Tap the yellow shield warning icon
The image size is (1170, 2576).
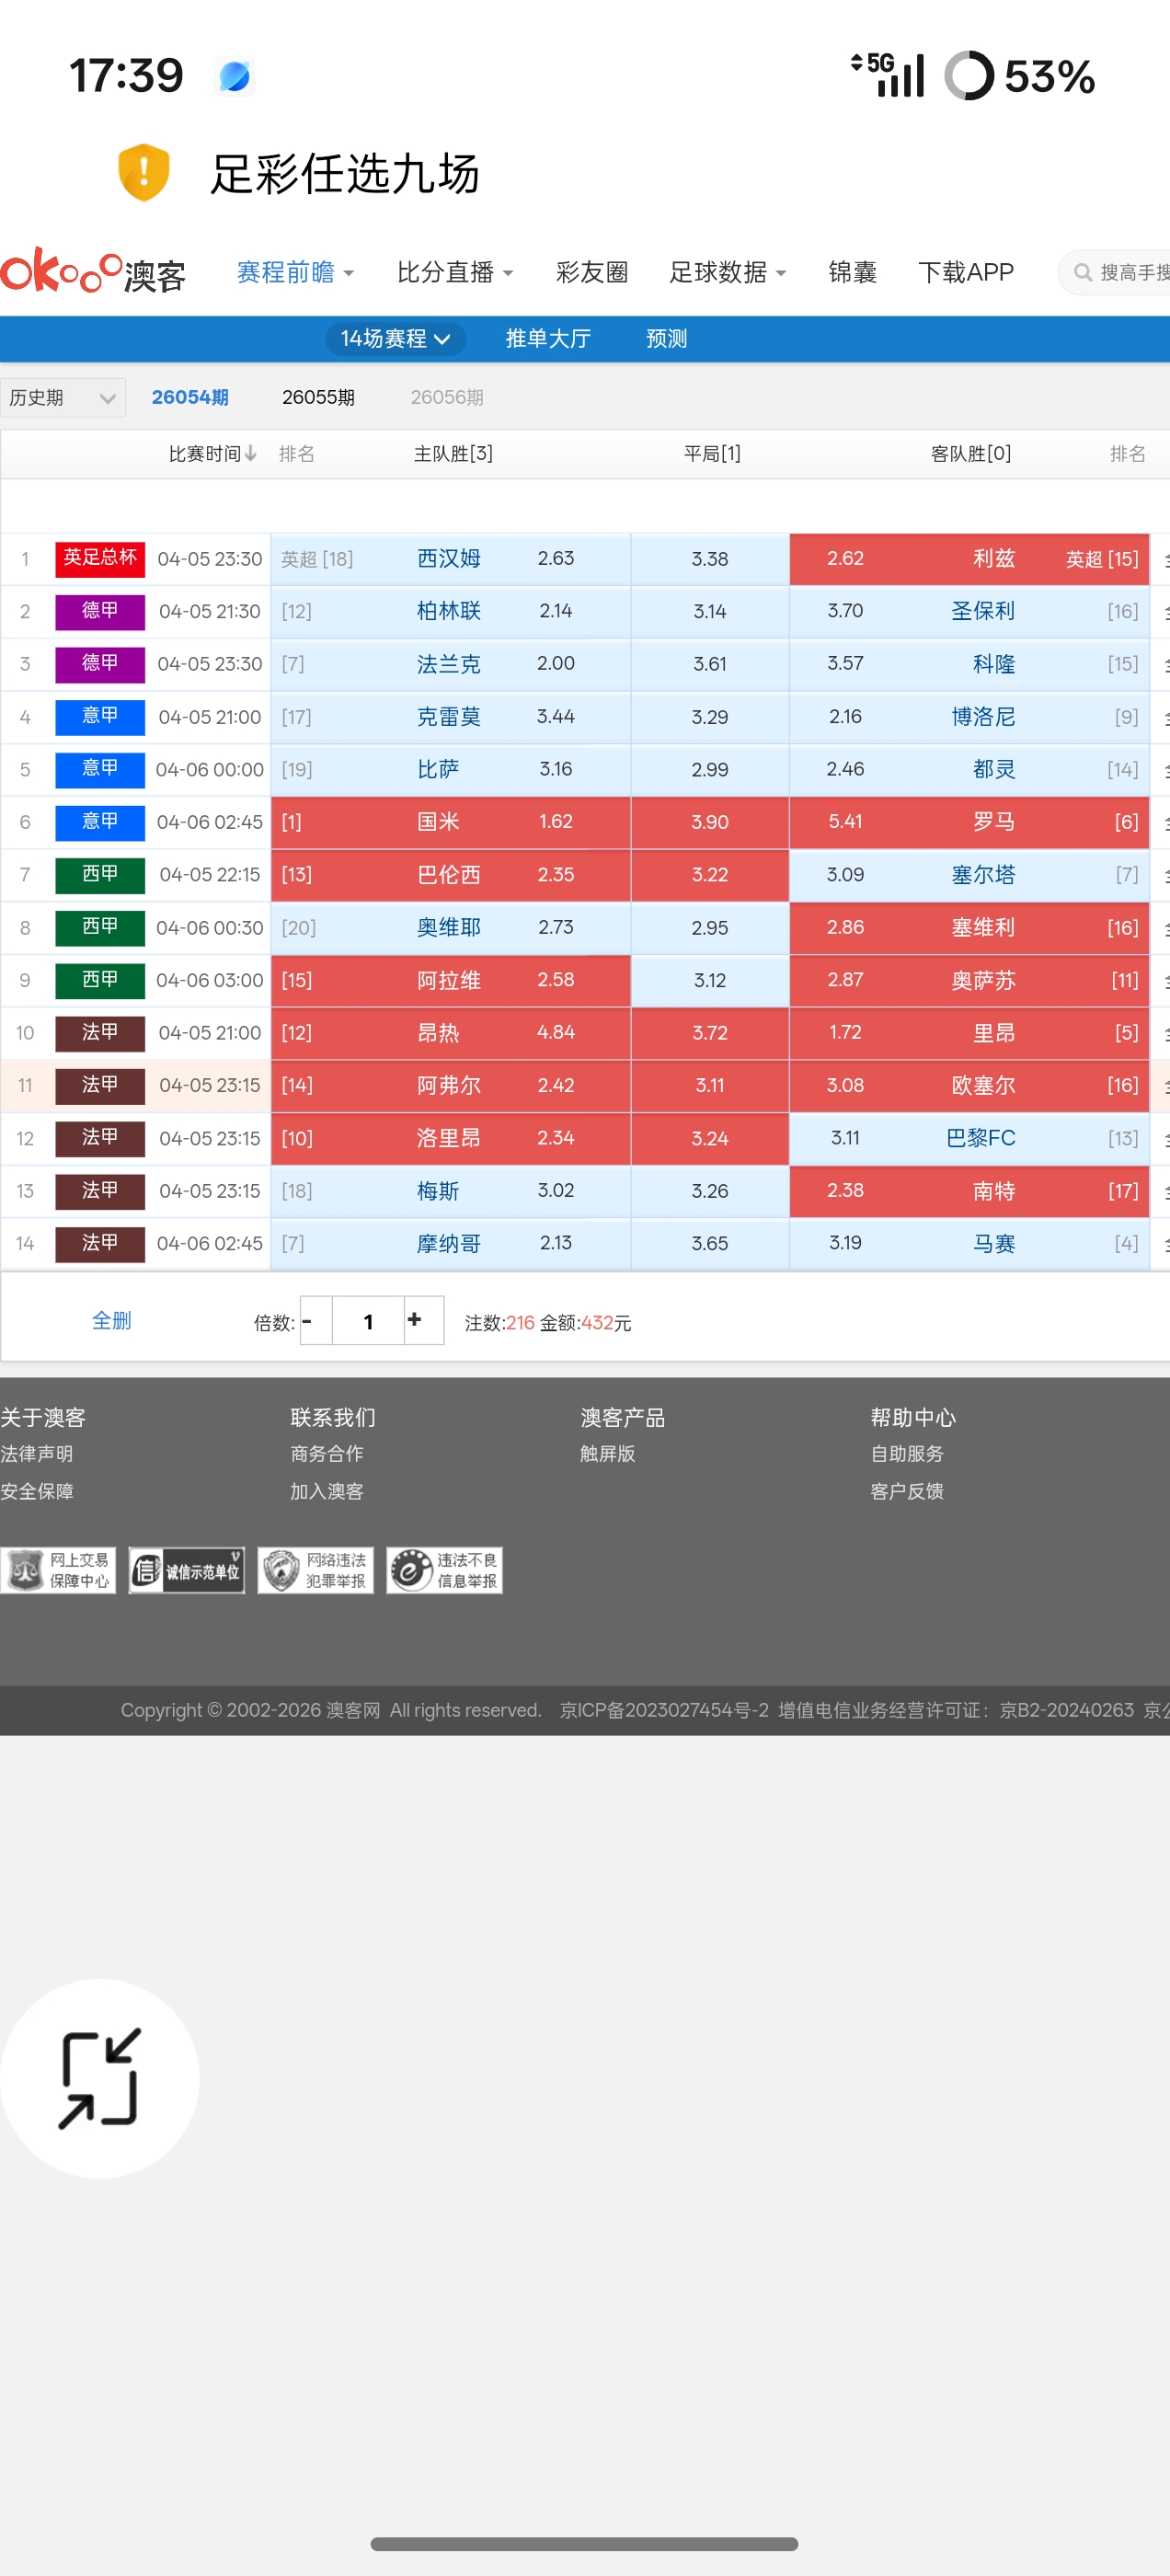pos(143,172)
